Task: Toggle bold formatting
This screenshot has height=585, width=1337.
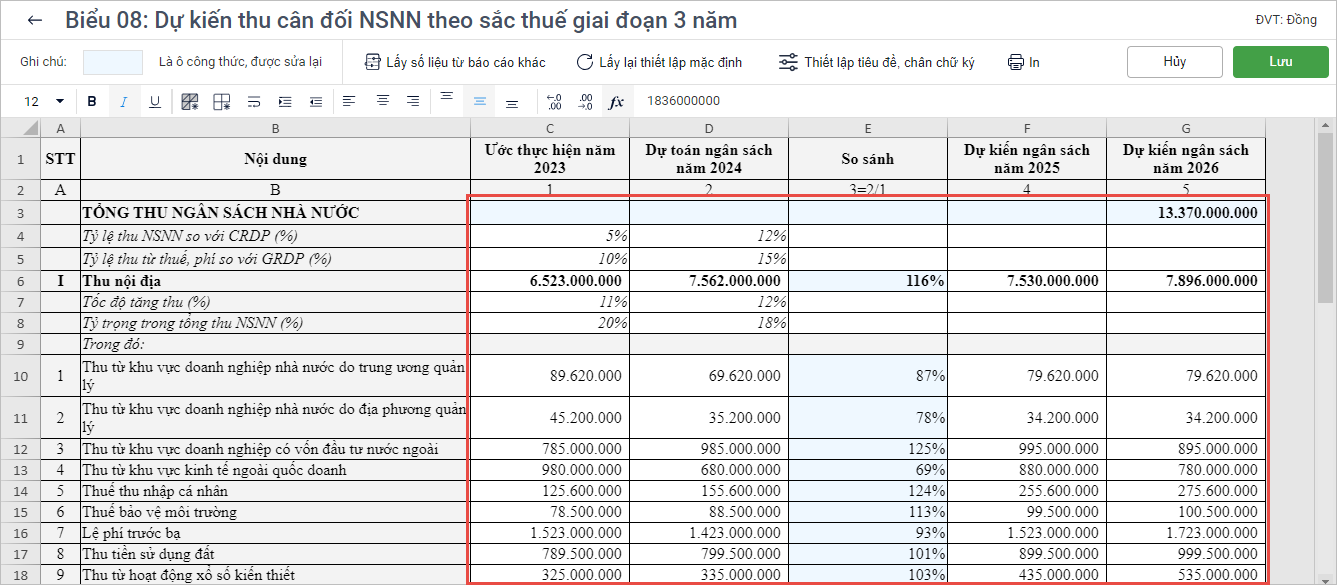Action: point(92,101)
